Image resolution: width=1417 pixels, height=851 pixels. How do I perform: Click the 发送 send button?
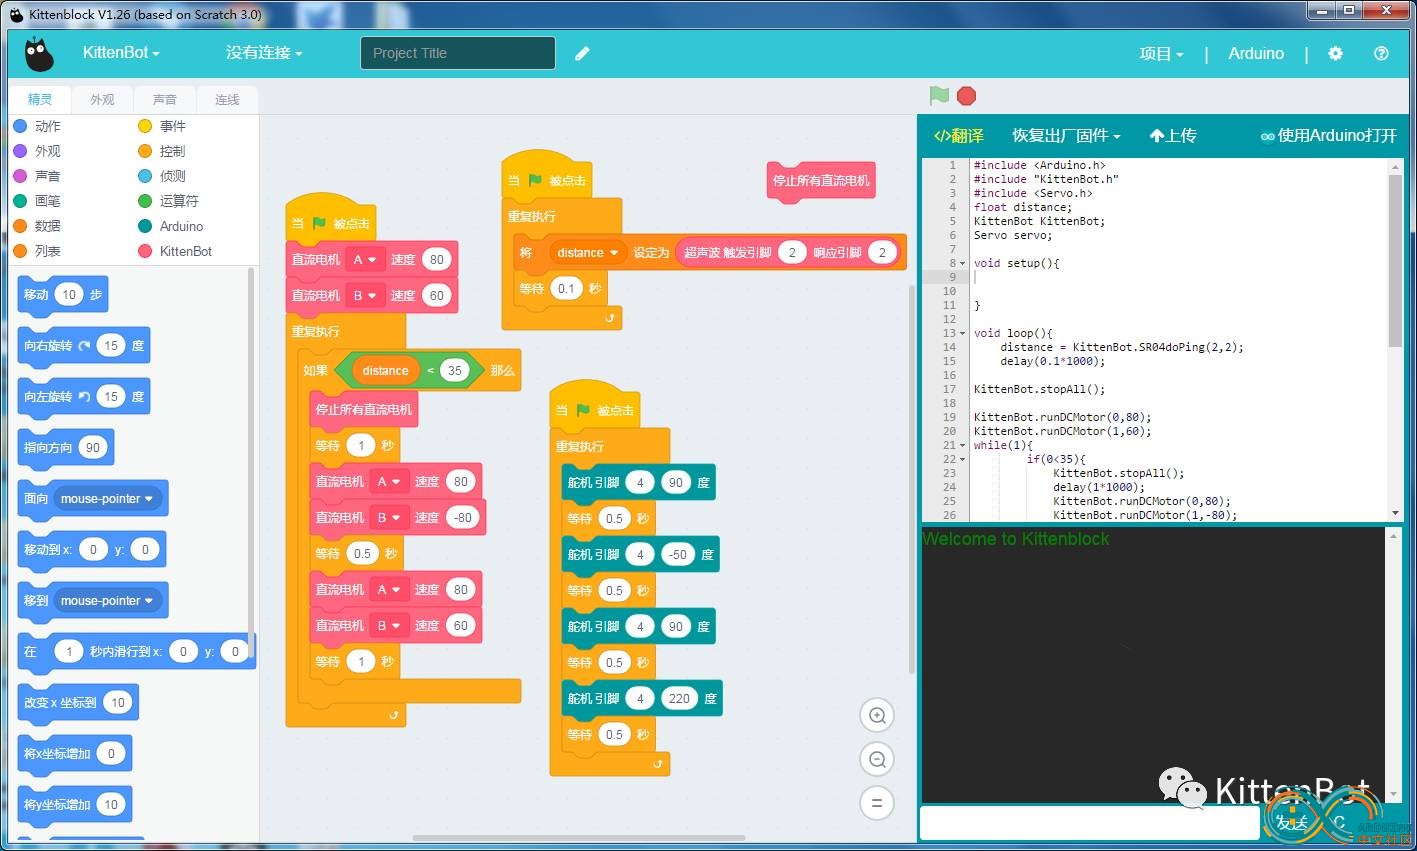click(x=1292, y=823)
